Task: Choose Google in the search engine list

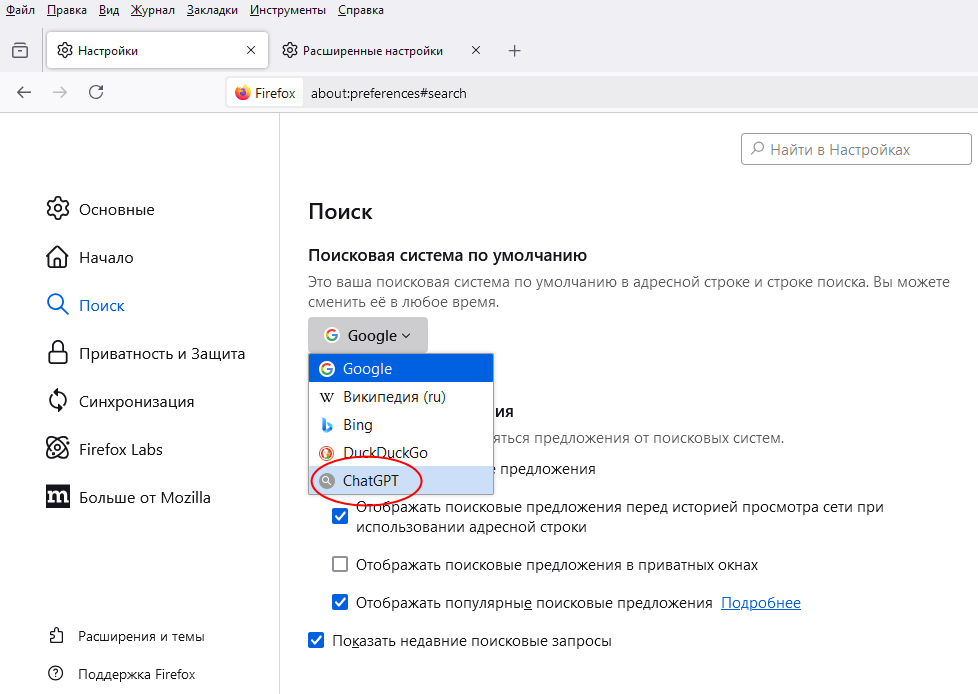Action: pos(401,369)
